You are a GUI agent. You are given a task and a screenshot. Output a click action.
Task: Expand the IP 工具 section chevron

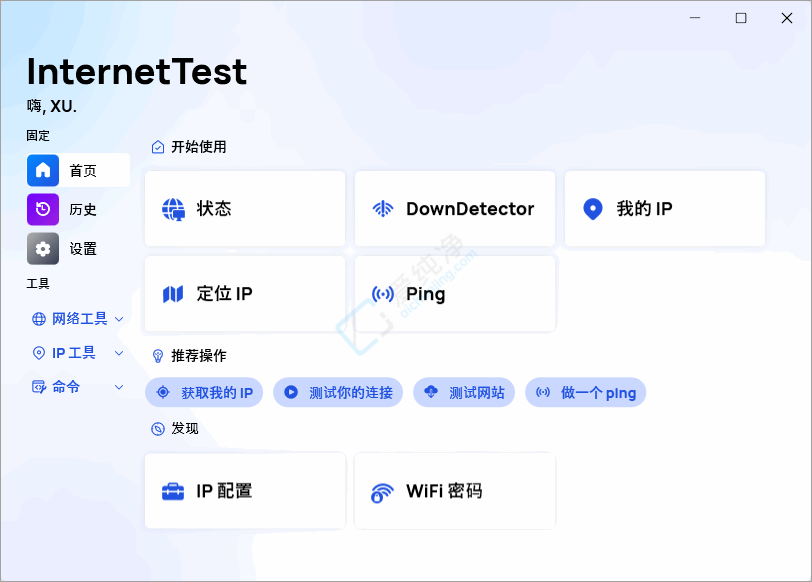point(119,353)
